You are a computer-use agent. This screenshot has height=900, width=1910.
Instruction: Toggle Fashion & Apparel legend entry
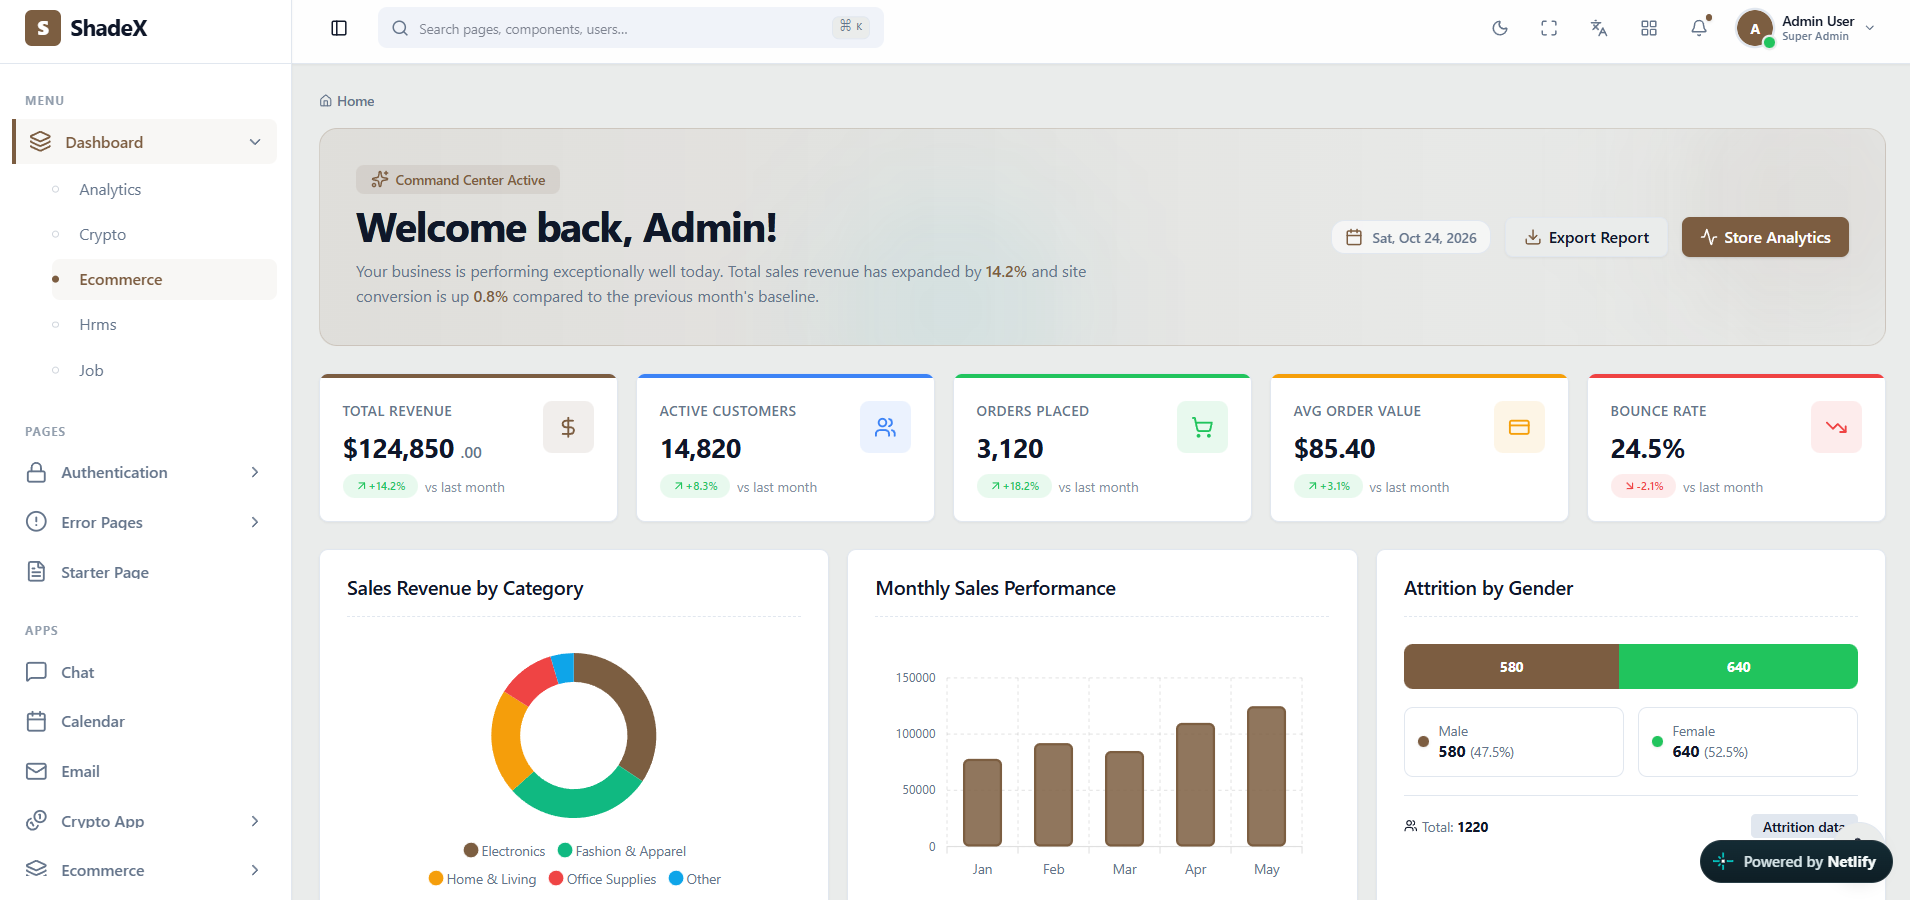[x=622, y=851]
